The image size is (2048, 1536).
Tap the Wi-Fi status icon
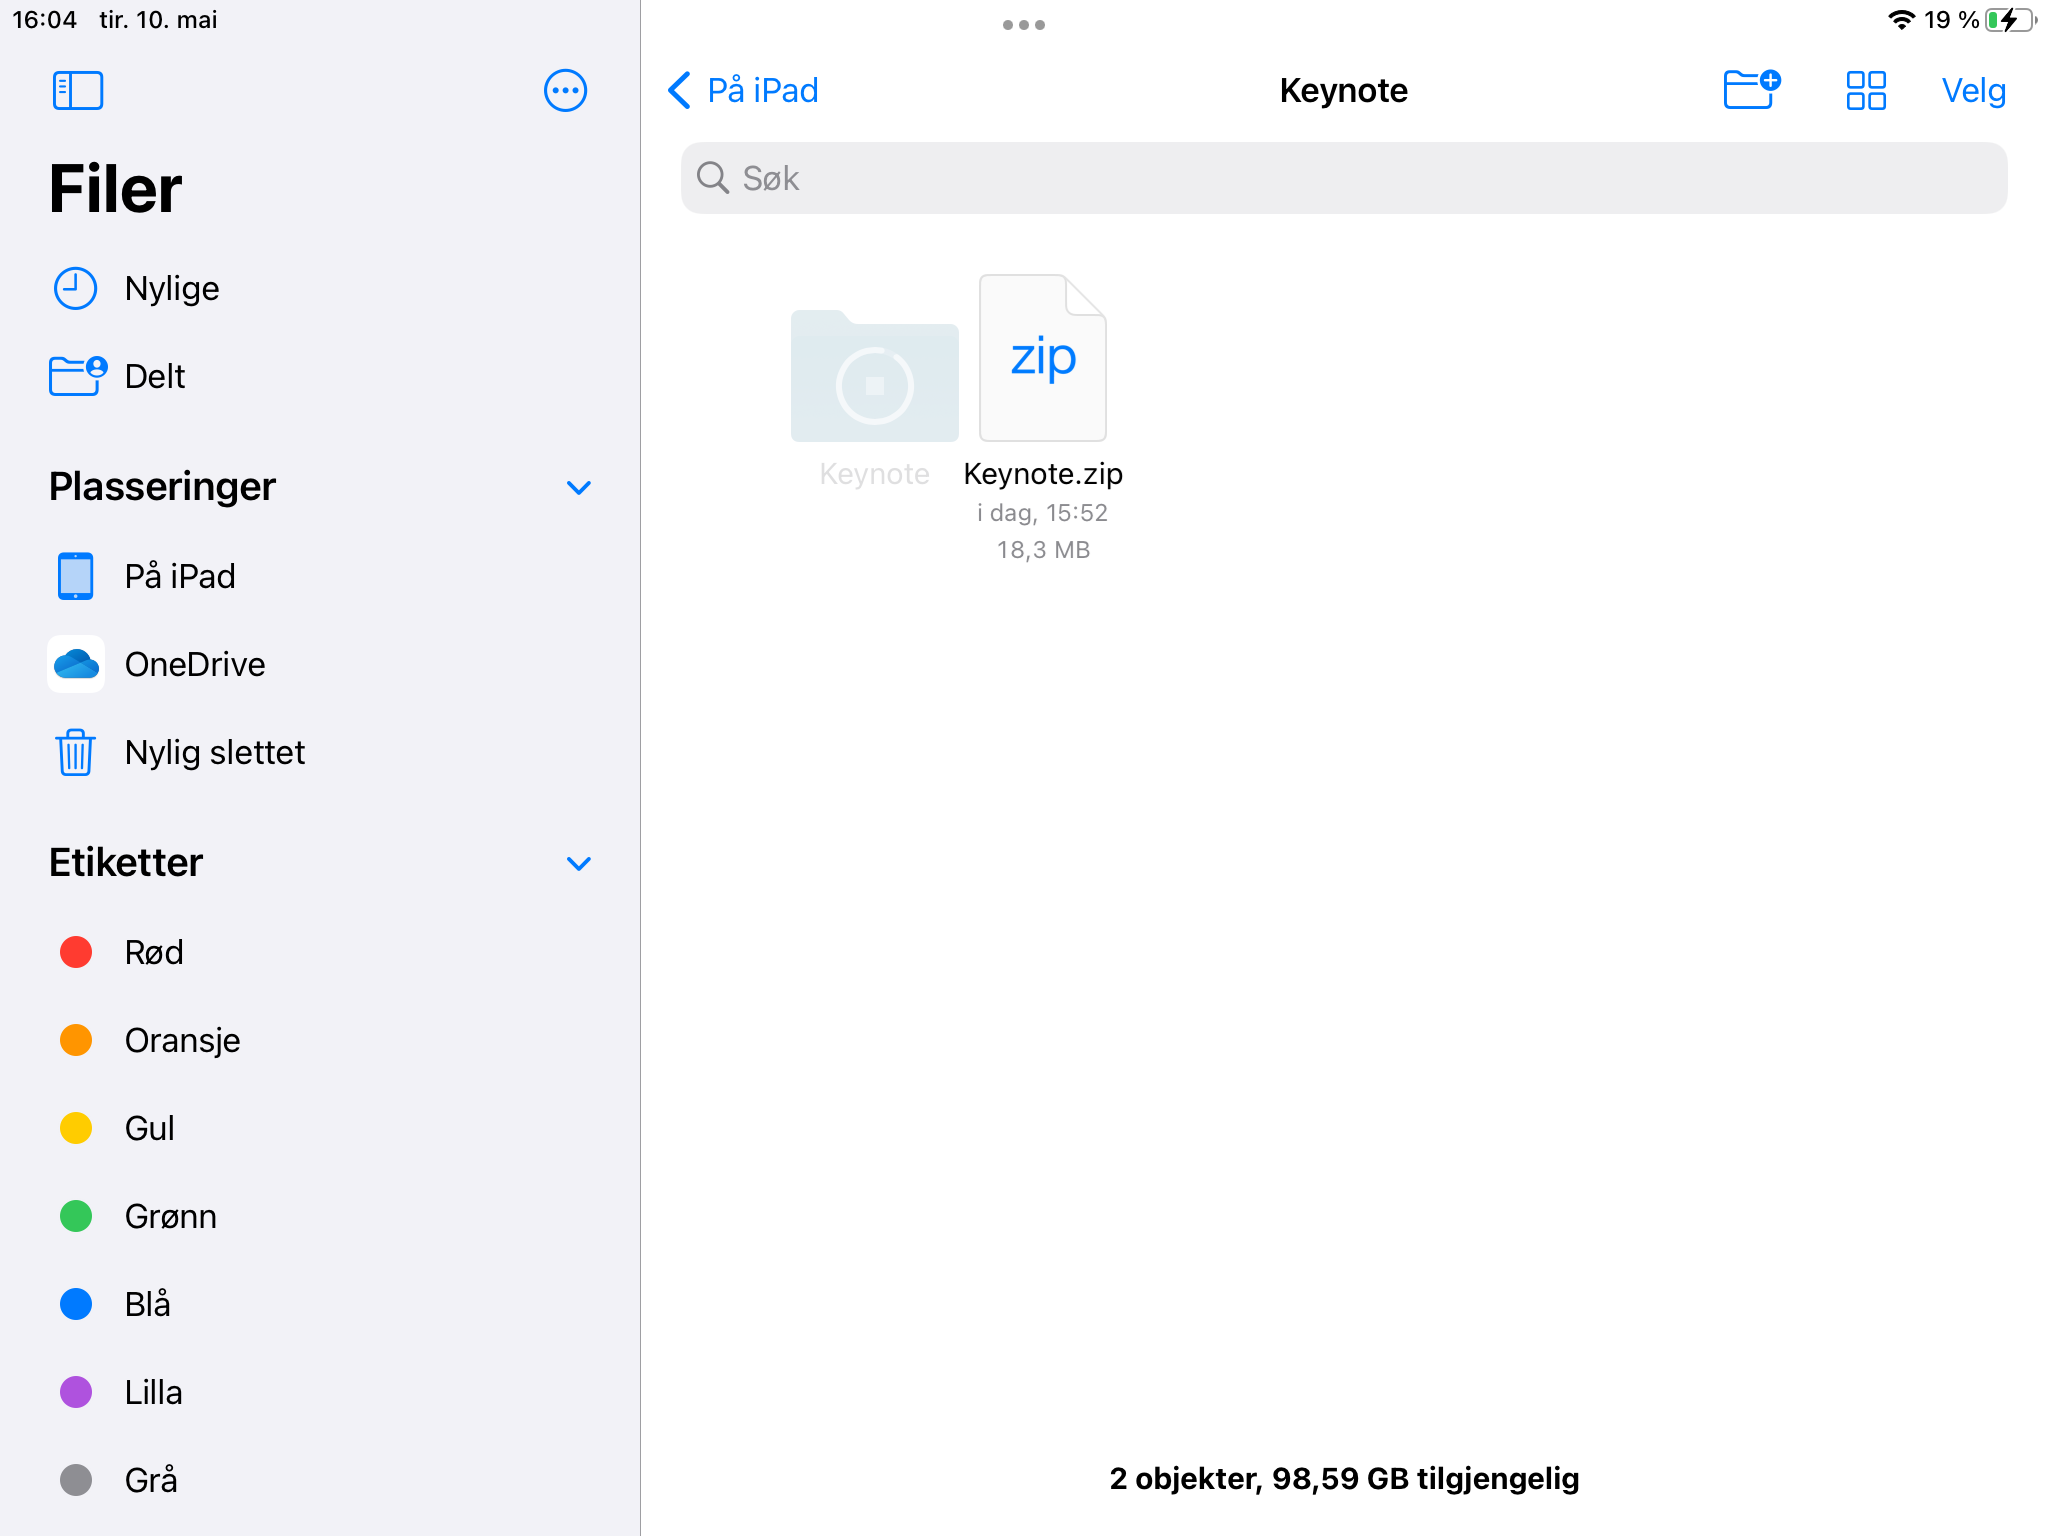[x=1901, y=20]
